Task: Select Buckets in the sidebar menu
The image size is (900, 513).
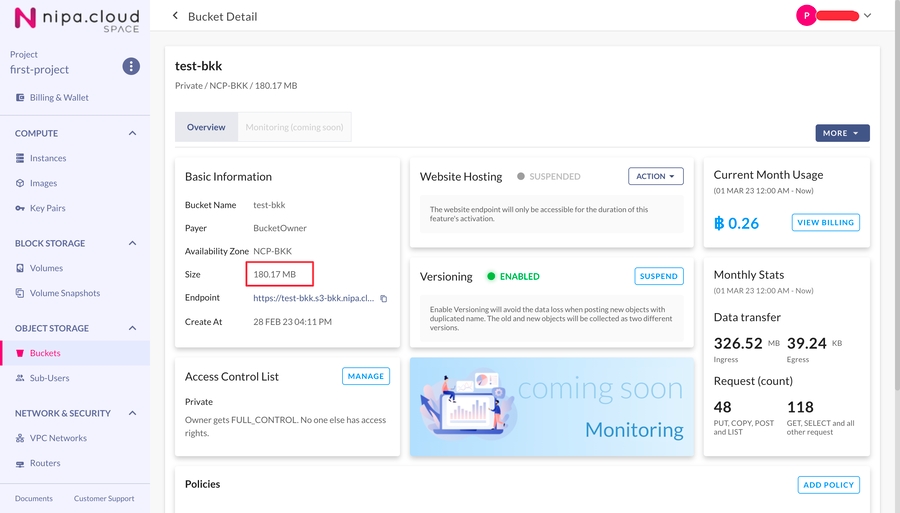Action: pos(45,353)
